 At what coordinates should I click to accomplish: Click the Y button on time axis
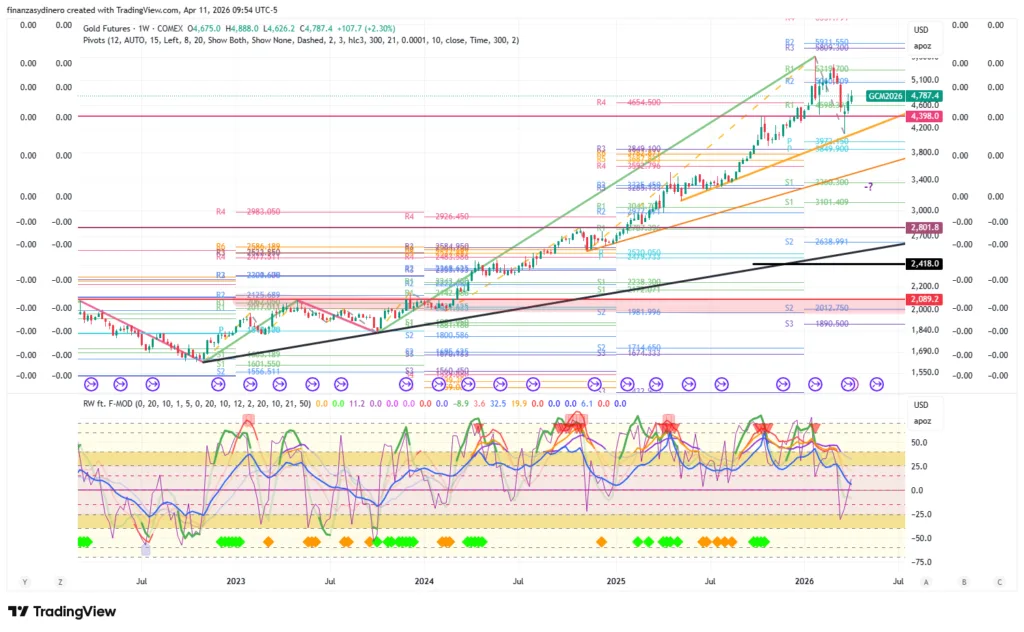coord(24,581)
